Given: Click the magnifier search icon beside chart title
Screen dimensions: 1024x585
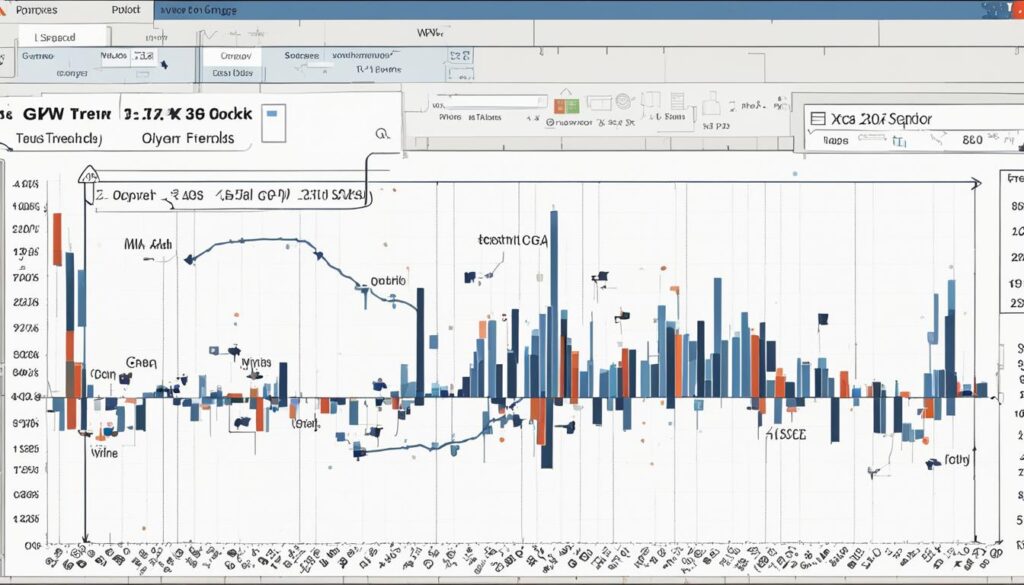Looking at the screenshot, I should click(x=381, y=133).
